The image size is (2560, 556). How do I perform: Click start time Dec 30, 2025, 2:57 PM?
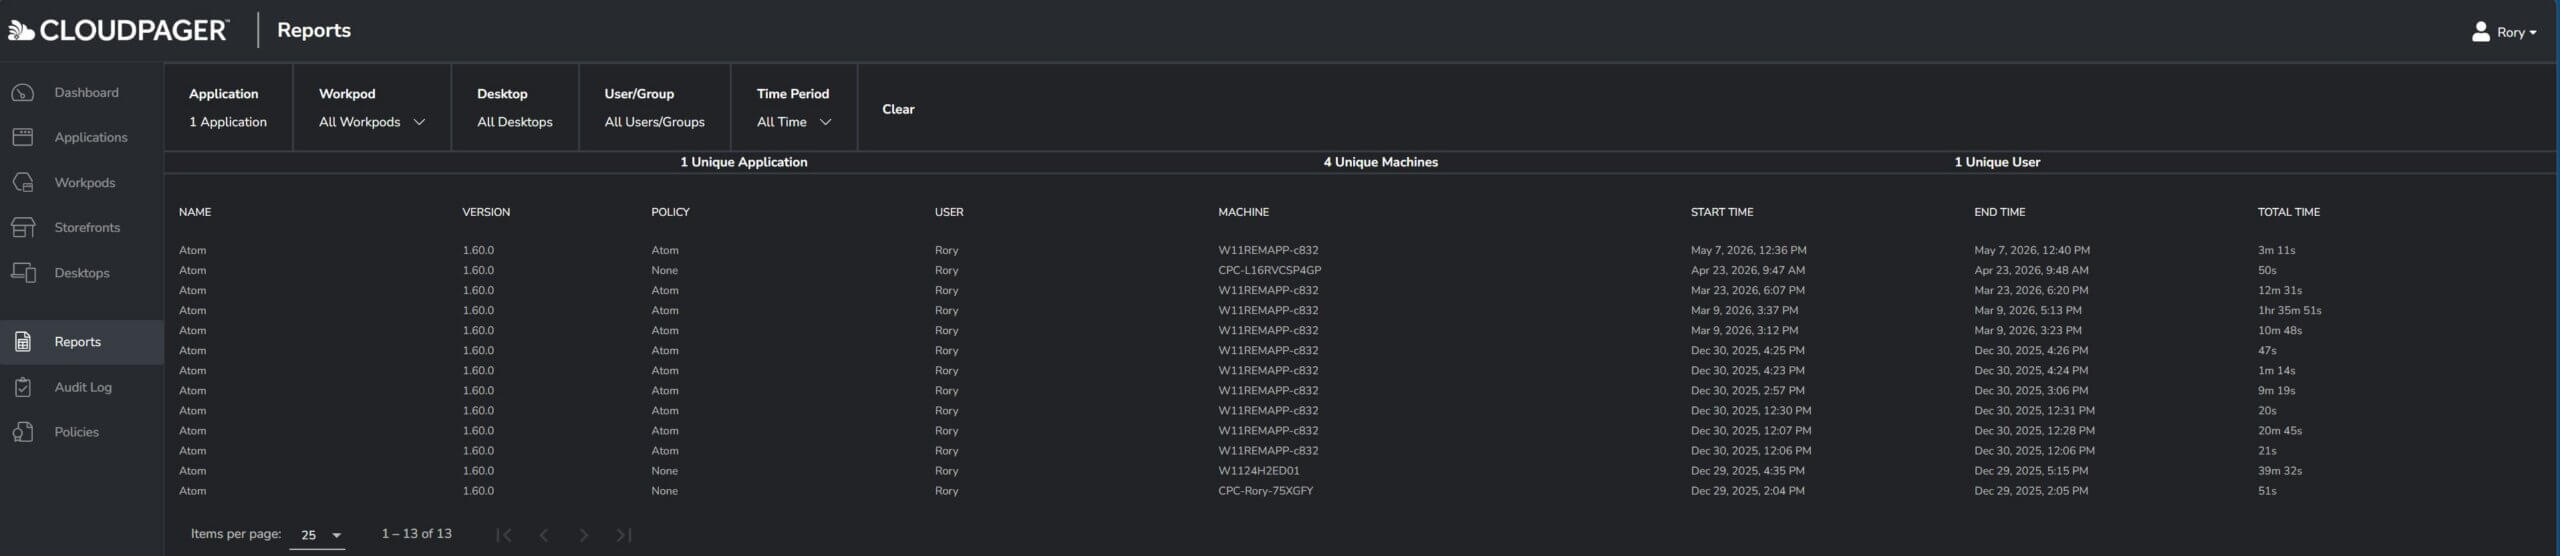coord(1748,391)
